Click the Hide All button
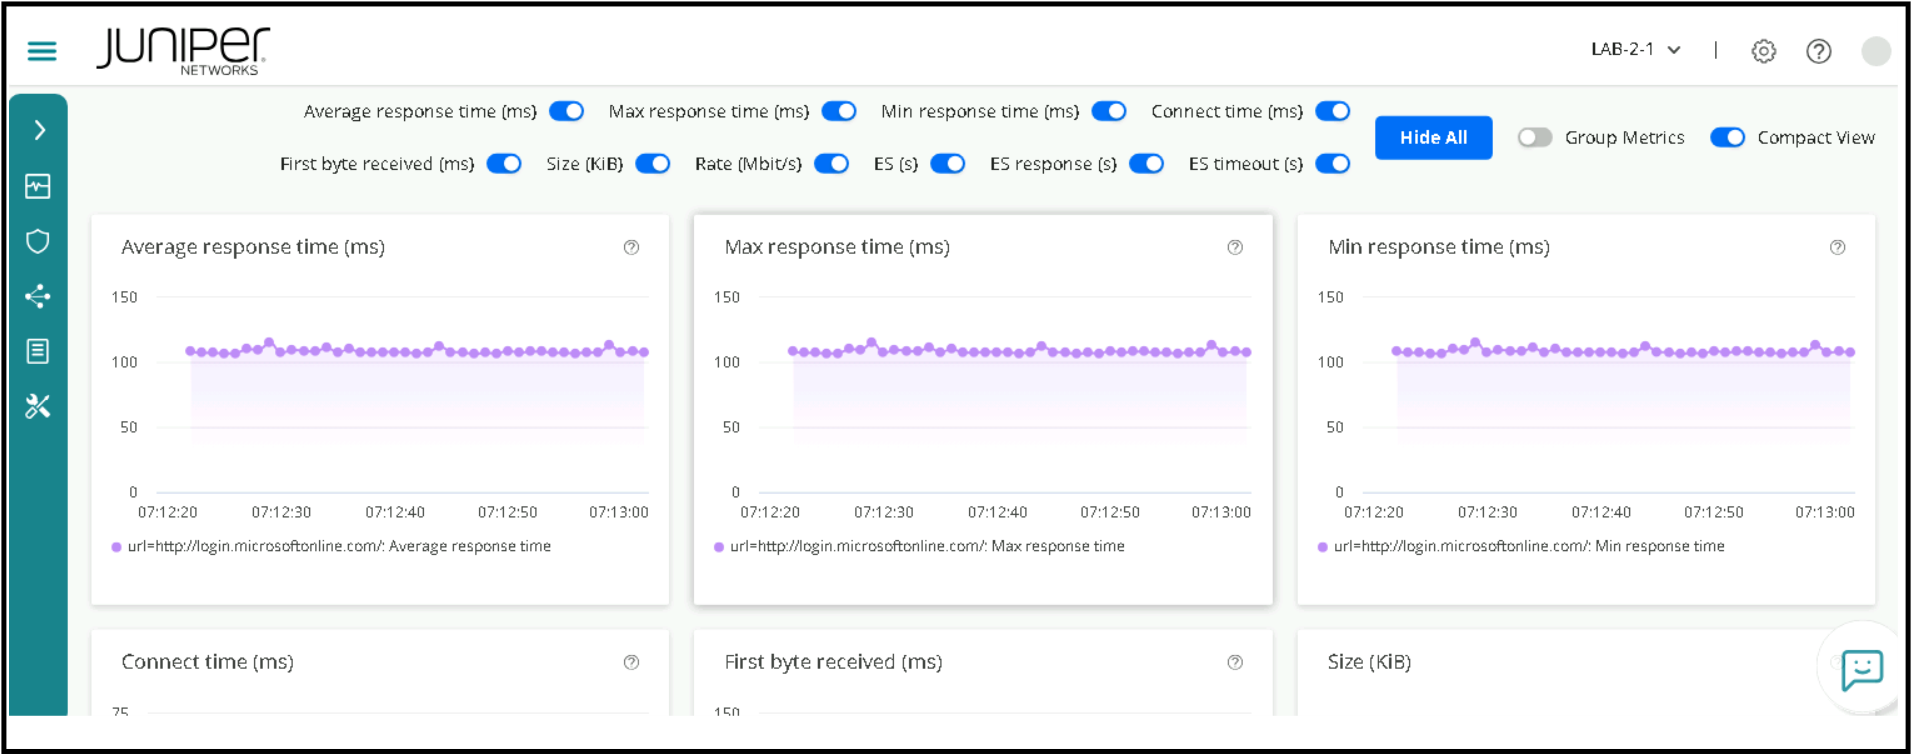Screen dimensions: 1911x754 coord(1433,138)
